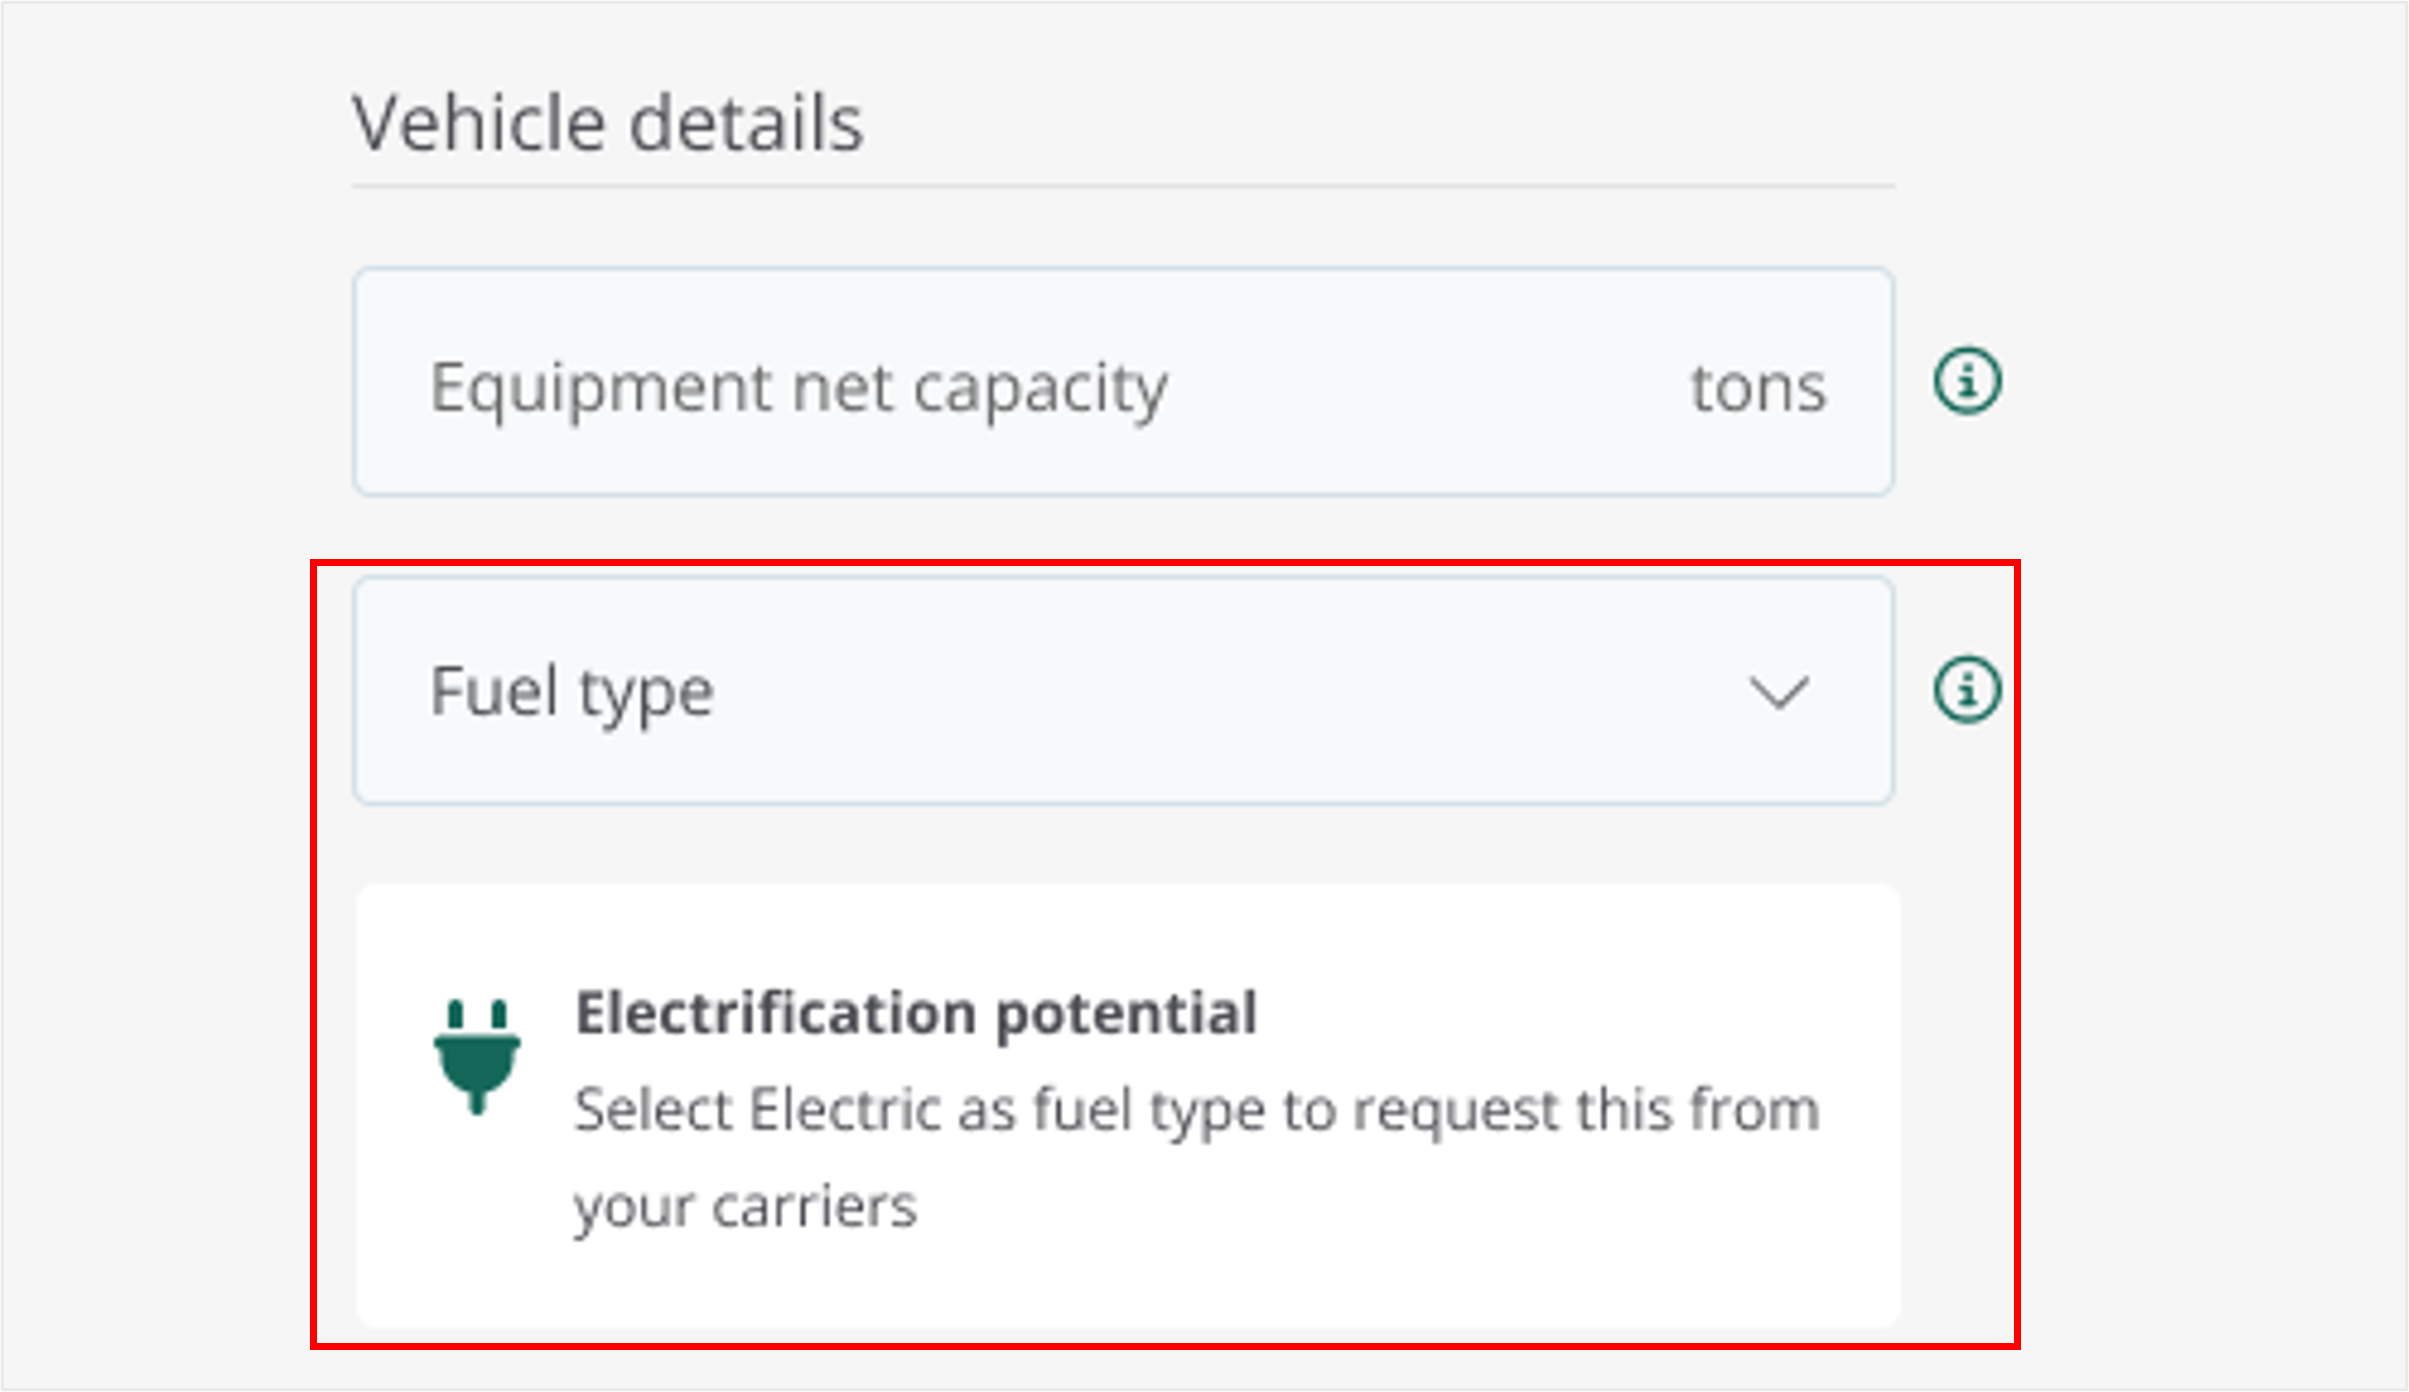Click the your carriers text in card

pos(745,1207)
